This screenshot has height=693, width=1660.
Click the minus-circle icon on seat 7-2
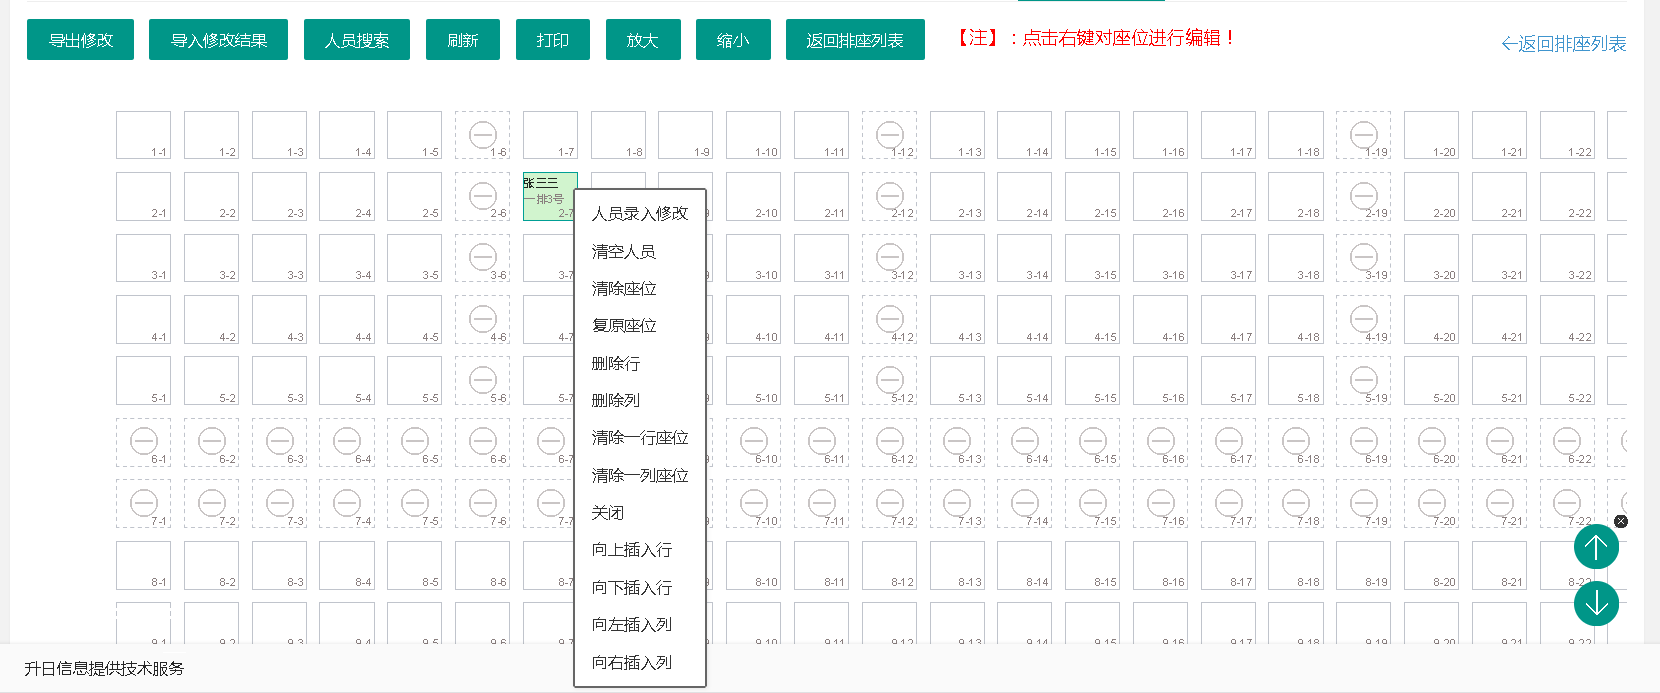click(x=212, y=503)
